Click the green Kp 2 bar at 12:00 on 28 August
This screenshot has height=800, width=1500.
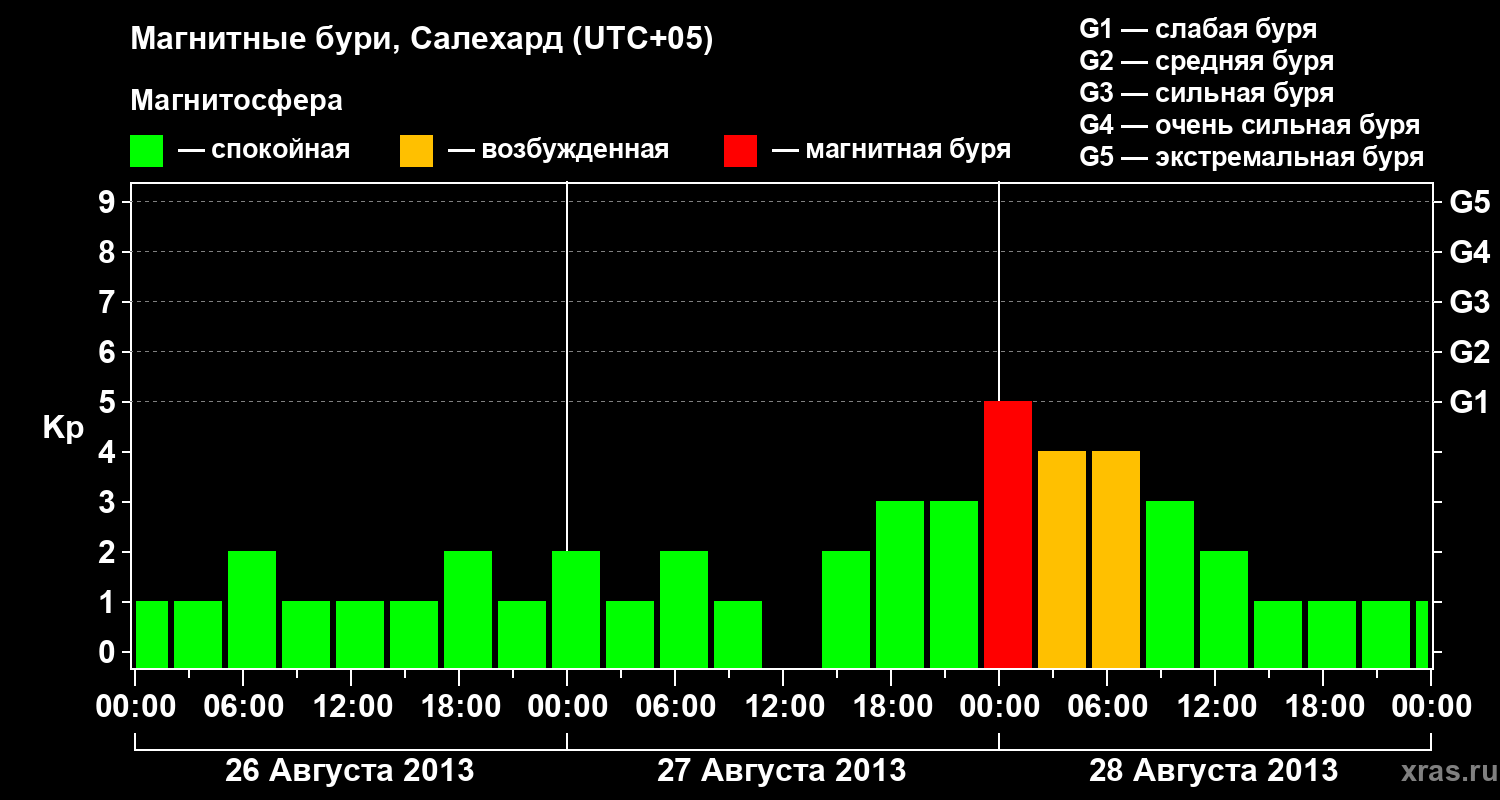[1224, 609]
